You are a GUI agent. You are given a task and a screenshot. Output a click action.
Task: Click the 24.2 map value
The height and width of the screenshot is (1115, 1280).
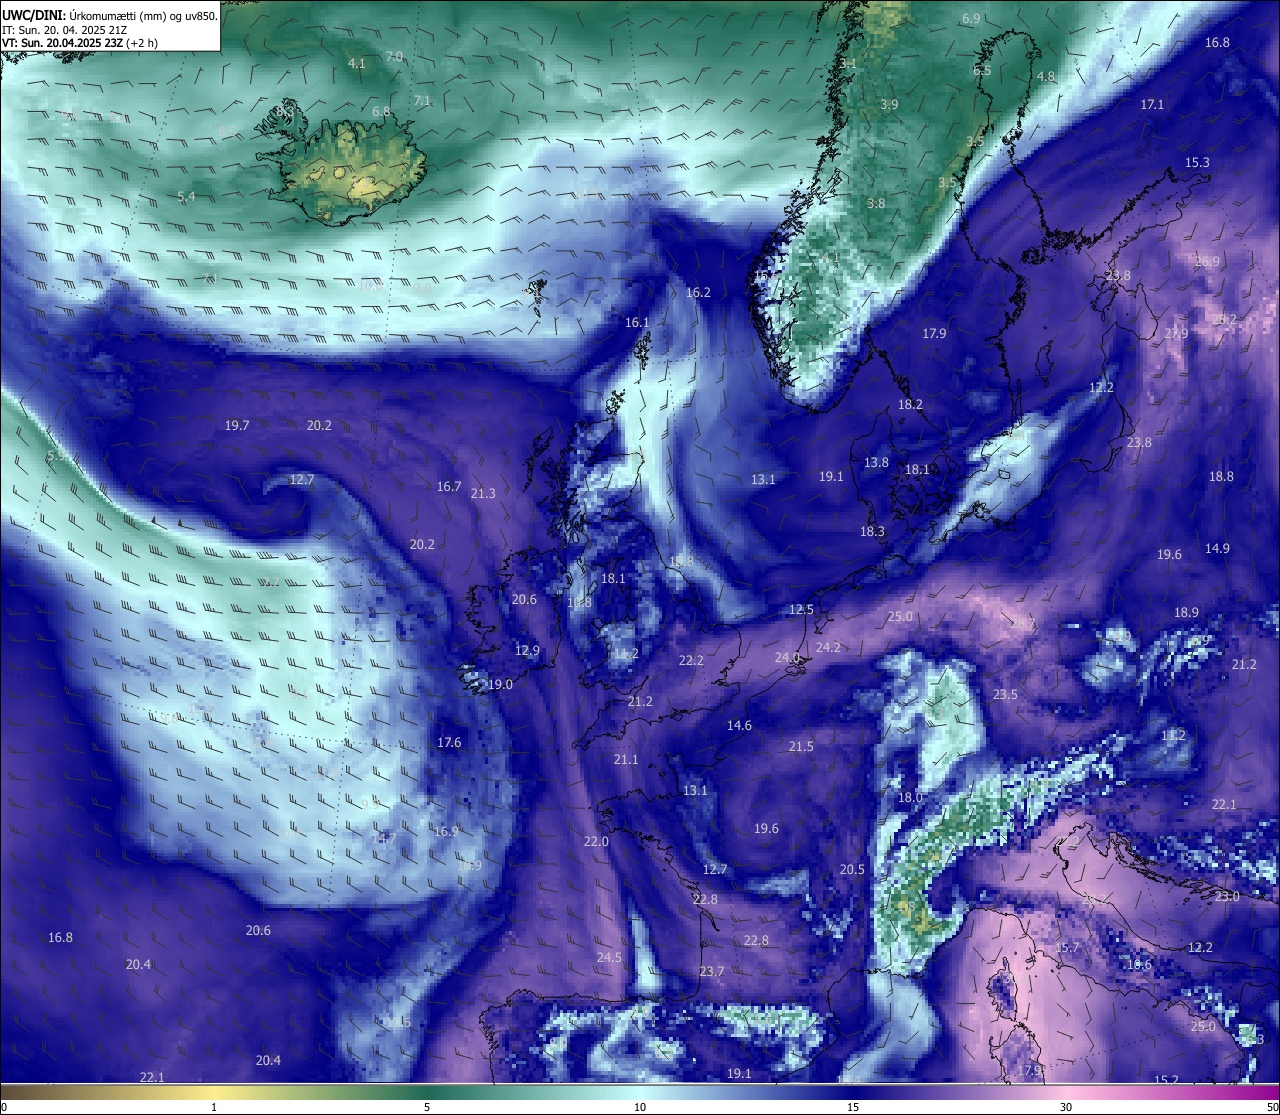[828, 648]
